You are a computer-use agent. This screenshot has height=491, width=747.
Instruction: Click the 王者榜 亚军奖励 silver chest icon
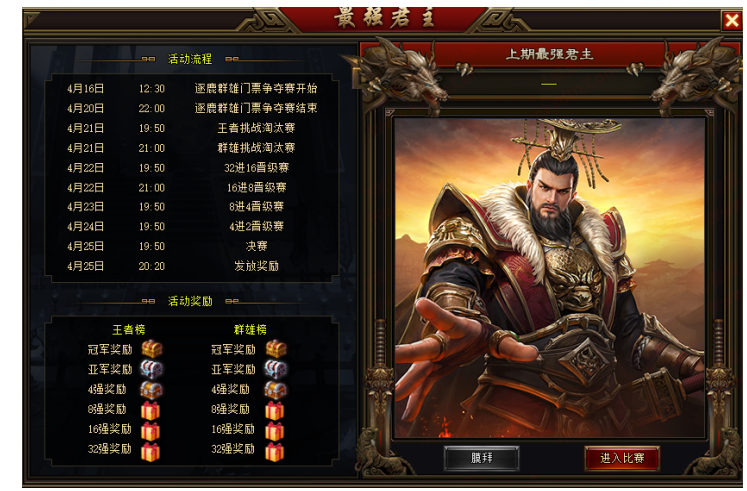pos(151,369)
